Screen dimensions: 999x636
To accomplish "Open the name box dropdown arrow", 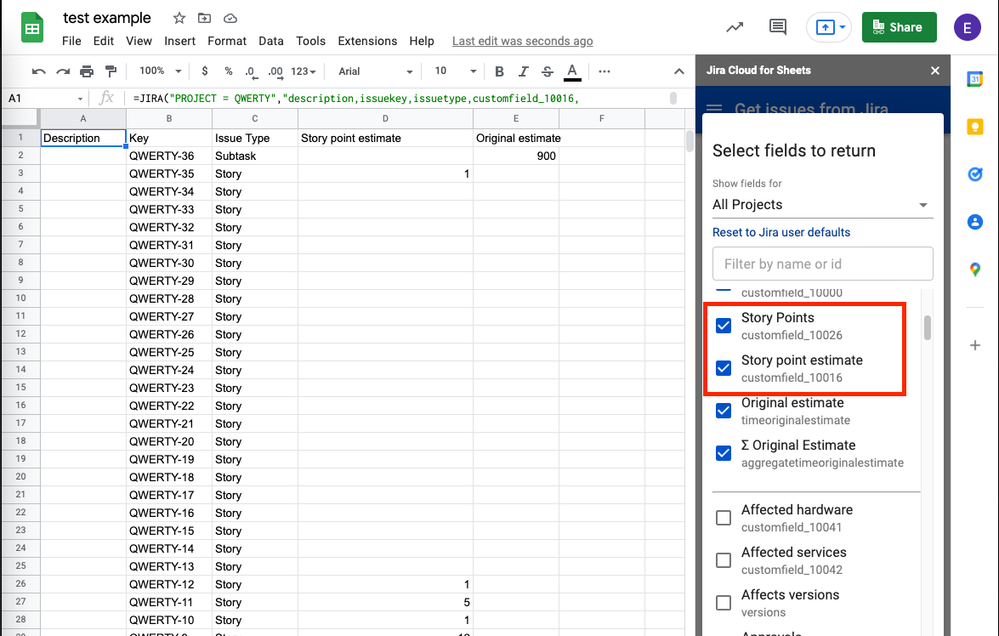I will [x=80, y=99].
